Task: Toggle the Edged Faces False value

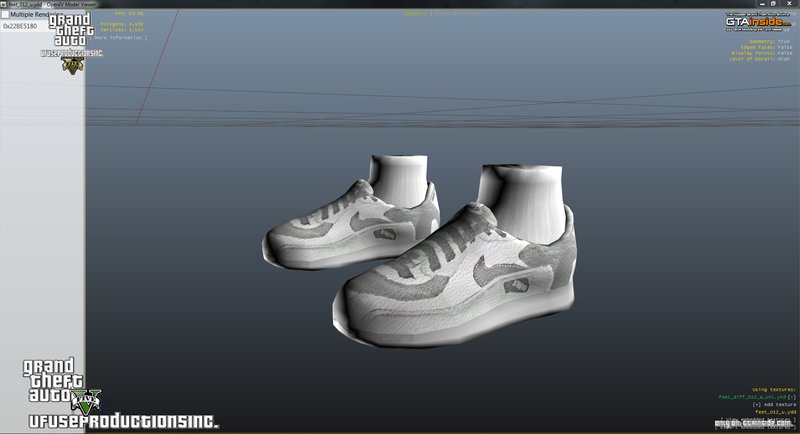Action: pos(785,47)
